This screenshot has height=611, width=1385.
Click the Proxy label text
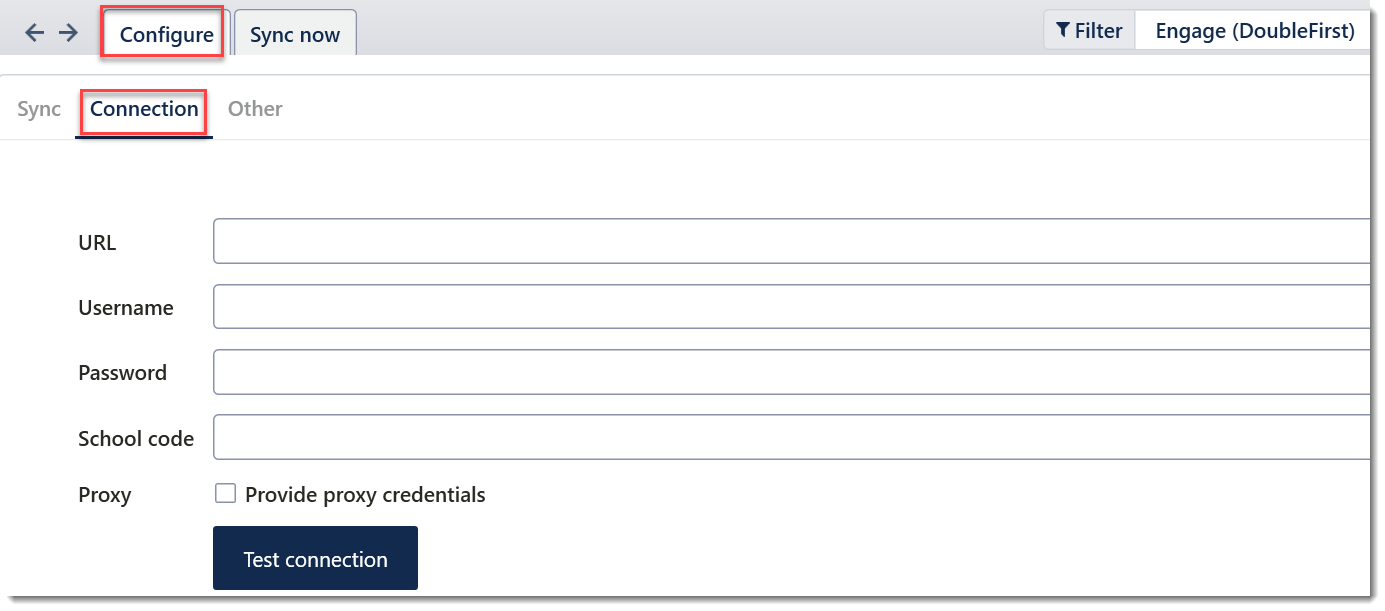point(105,495)
